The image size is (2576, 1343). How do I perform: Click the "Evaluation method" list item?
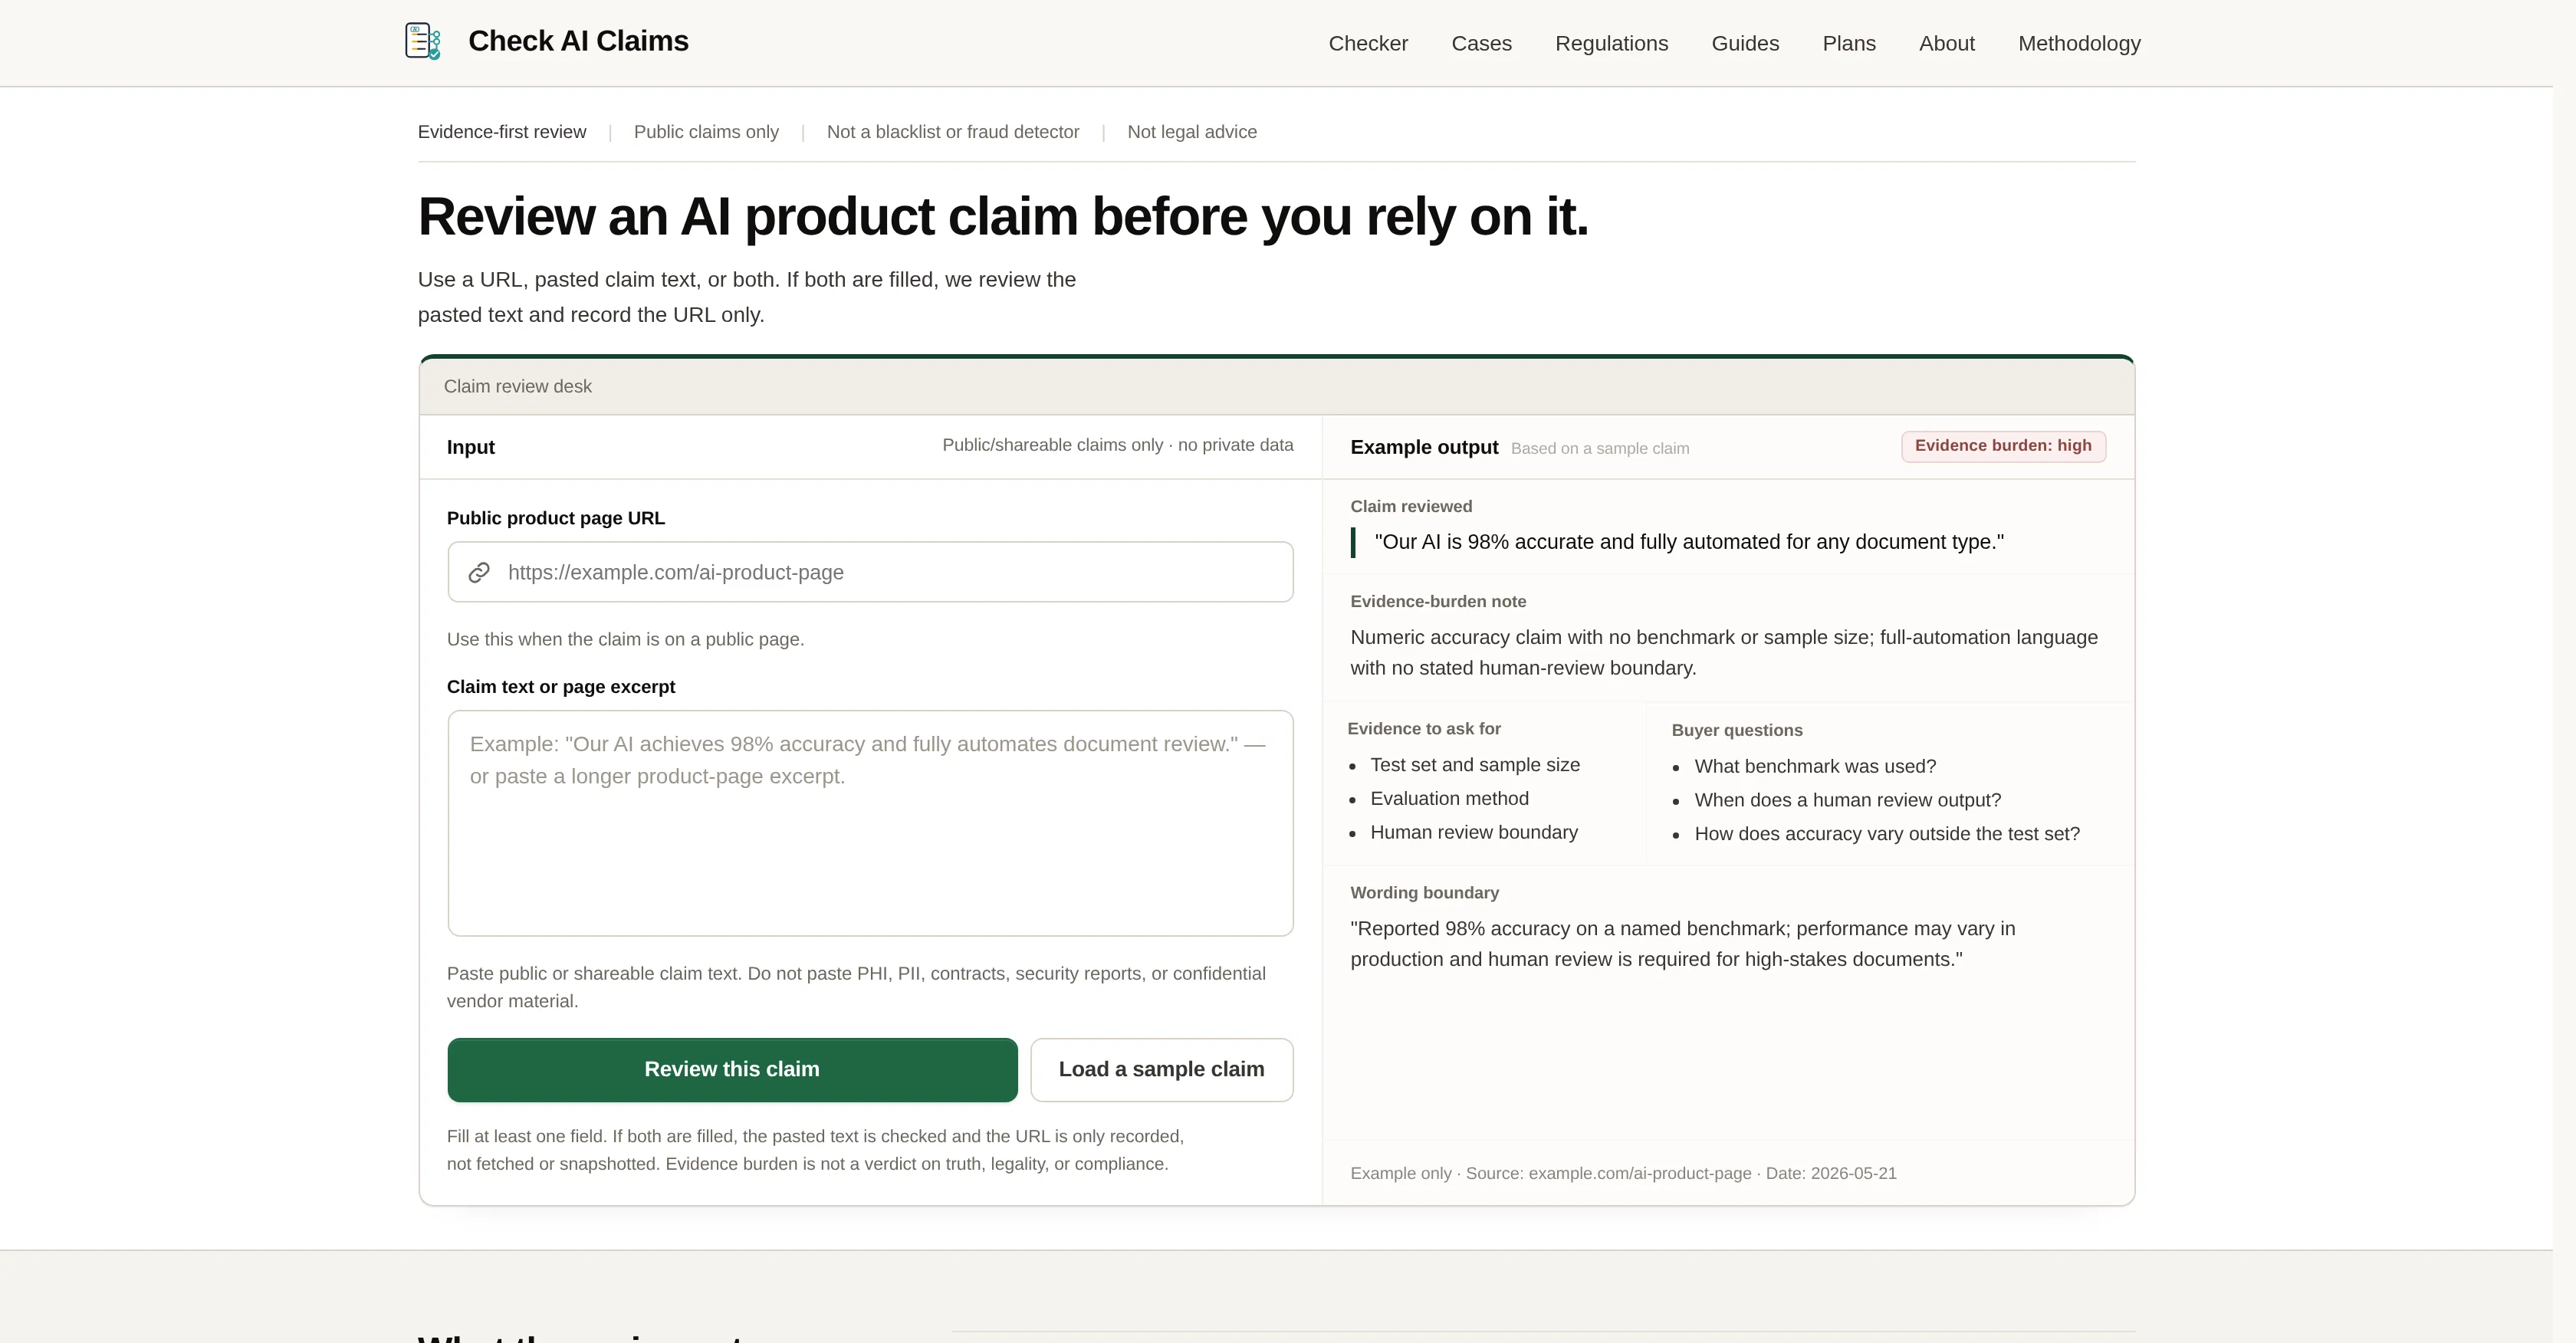1449,798
